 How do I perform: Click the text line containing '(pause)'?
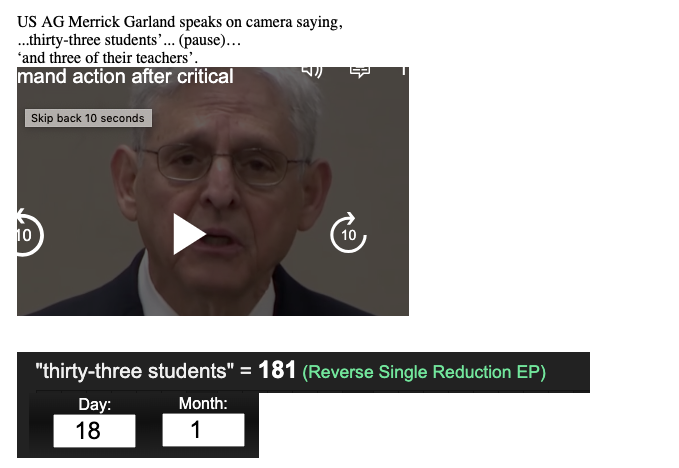129,40
